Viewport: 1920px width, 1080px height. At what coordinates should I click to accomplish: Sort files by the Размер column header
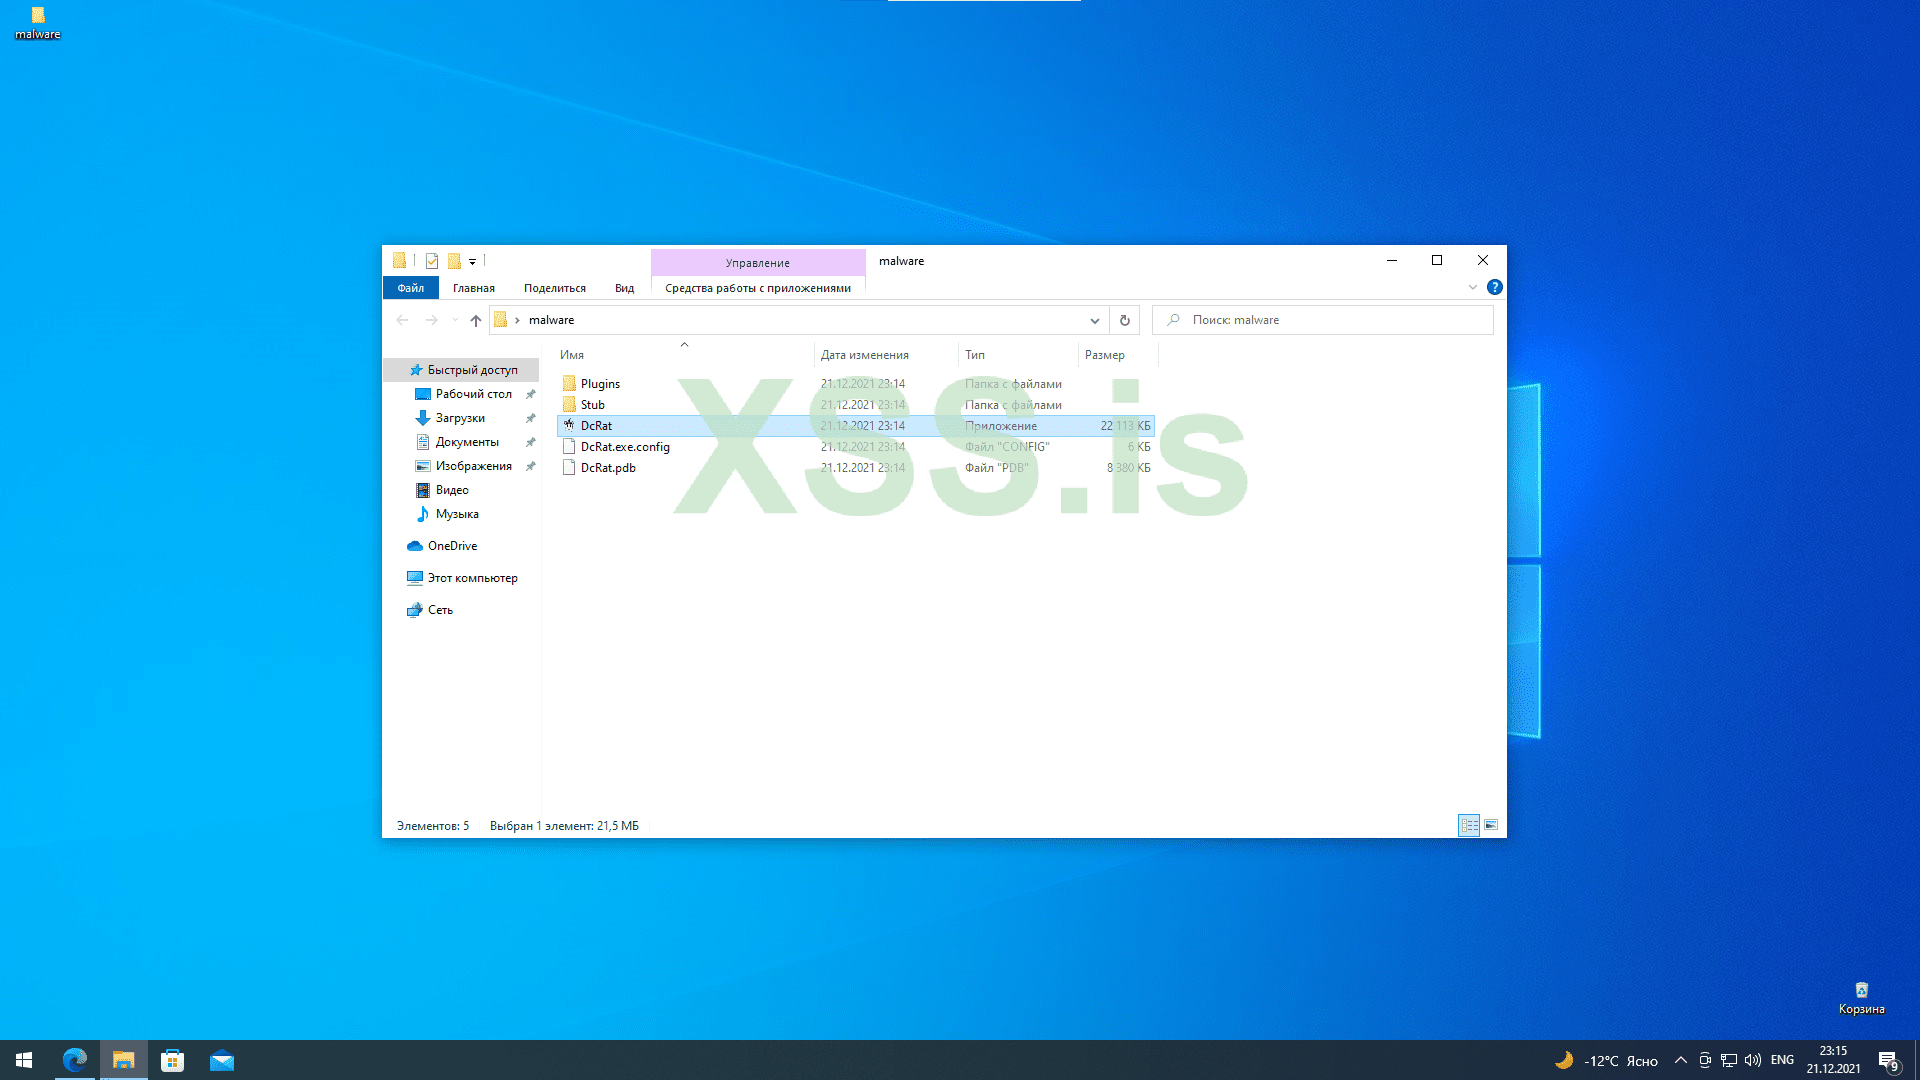pyautogui.click(x=1104, y=355)
